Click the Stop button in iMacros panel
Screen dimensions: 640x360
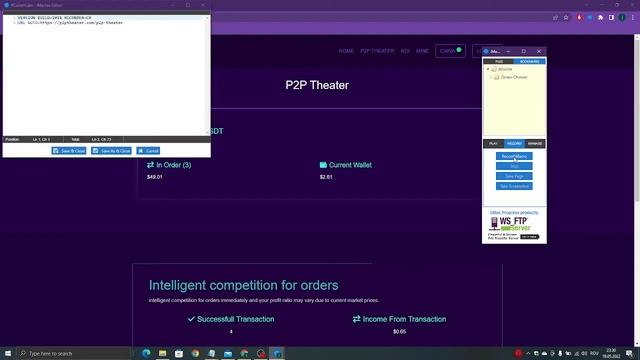pyautogui.click(x=514, y=166)
